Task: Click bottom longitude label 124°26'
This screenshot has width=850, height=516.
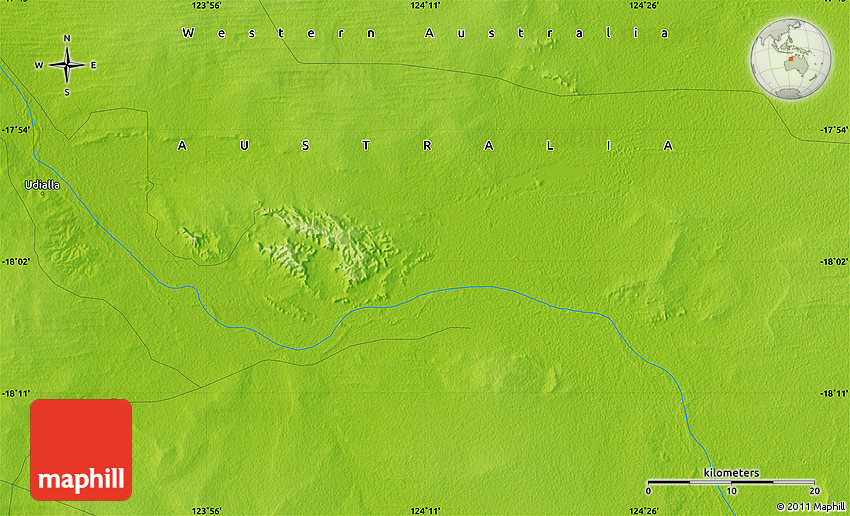Action: coord(643,511)
